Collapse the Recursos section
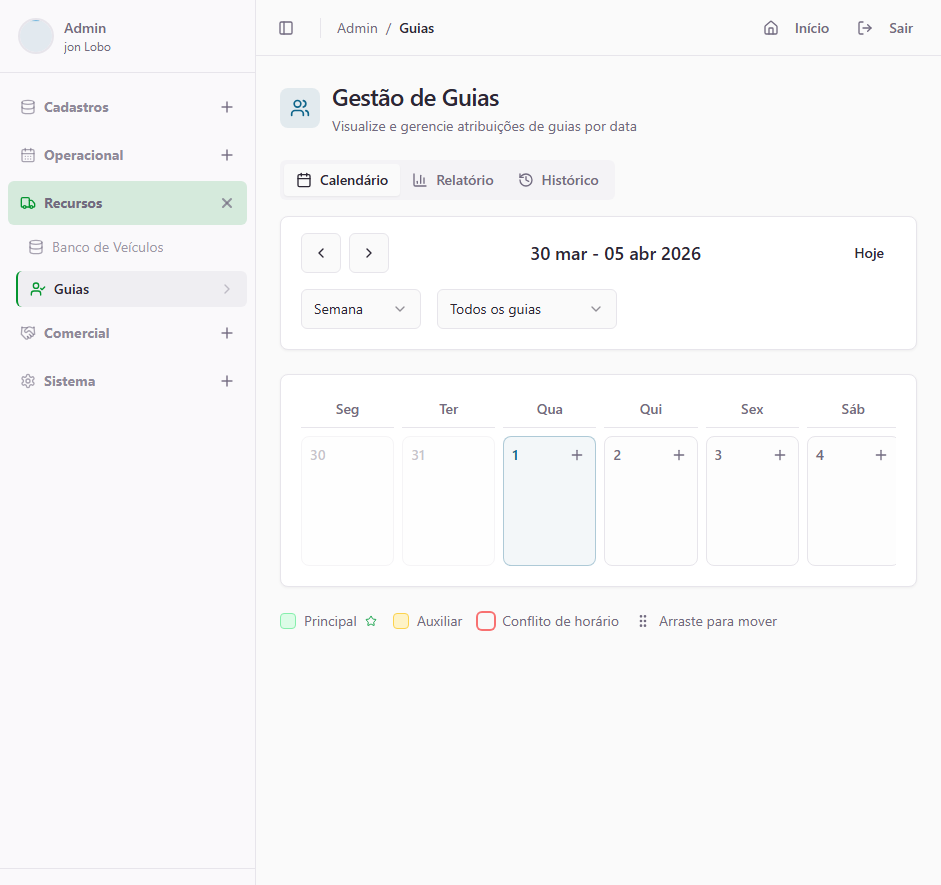 tap(227, 203)
